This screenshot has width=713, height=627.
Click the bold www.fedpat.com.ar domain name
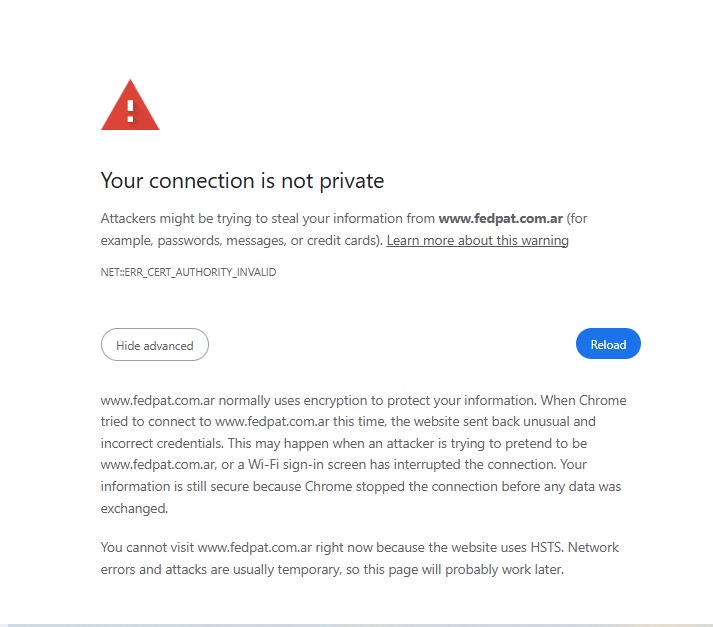pyautogui.click(x=501, y=218)
